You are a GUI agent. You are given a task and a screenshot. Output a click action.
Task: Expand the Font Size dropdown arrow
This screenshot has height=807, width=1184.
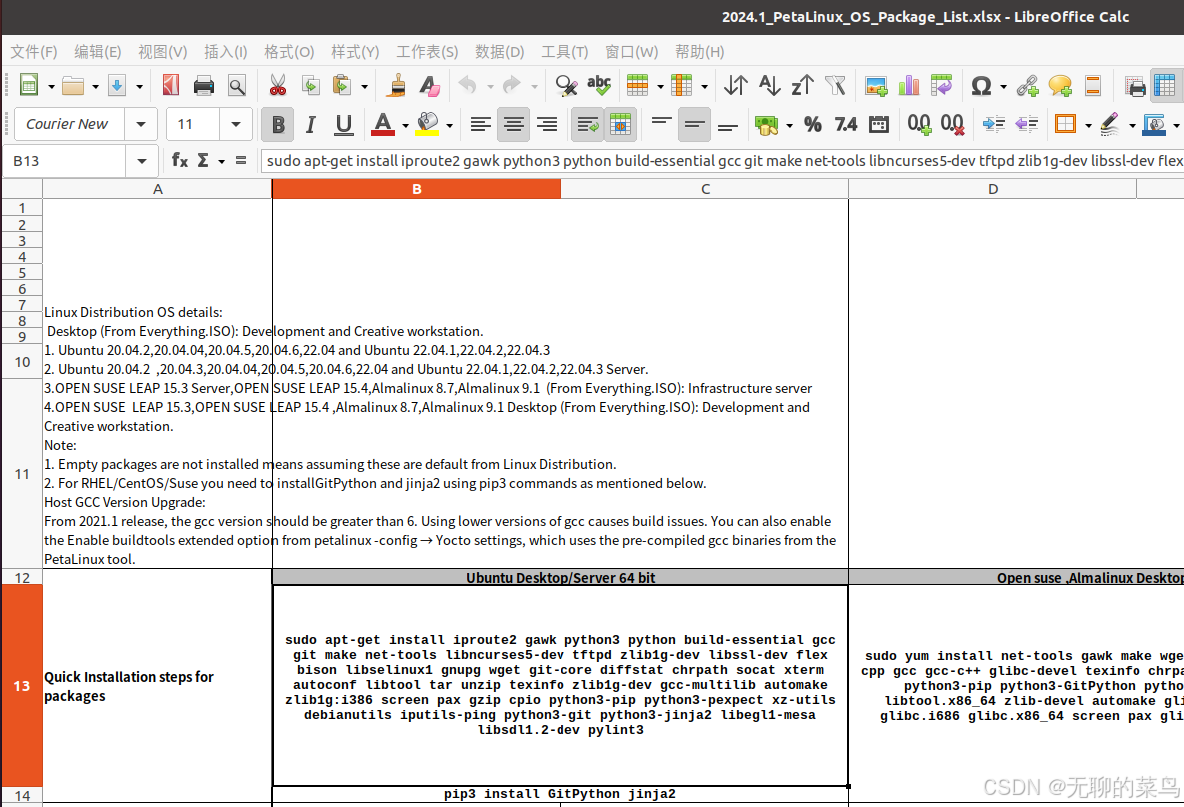(x=236, y=124)
